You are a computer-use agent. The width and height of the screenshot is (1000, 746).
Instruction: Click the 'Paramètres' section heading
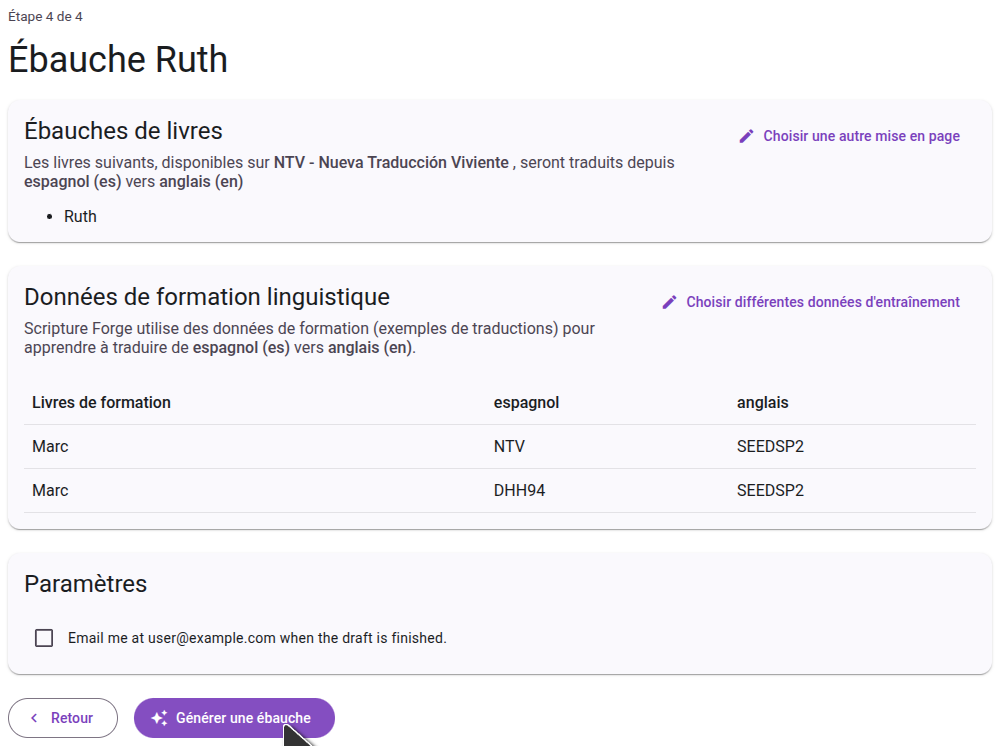(x=85, y=584)
